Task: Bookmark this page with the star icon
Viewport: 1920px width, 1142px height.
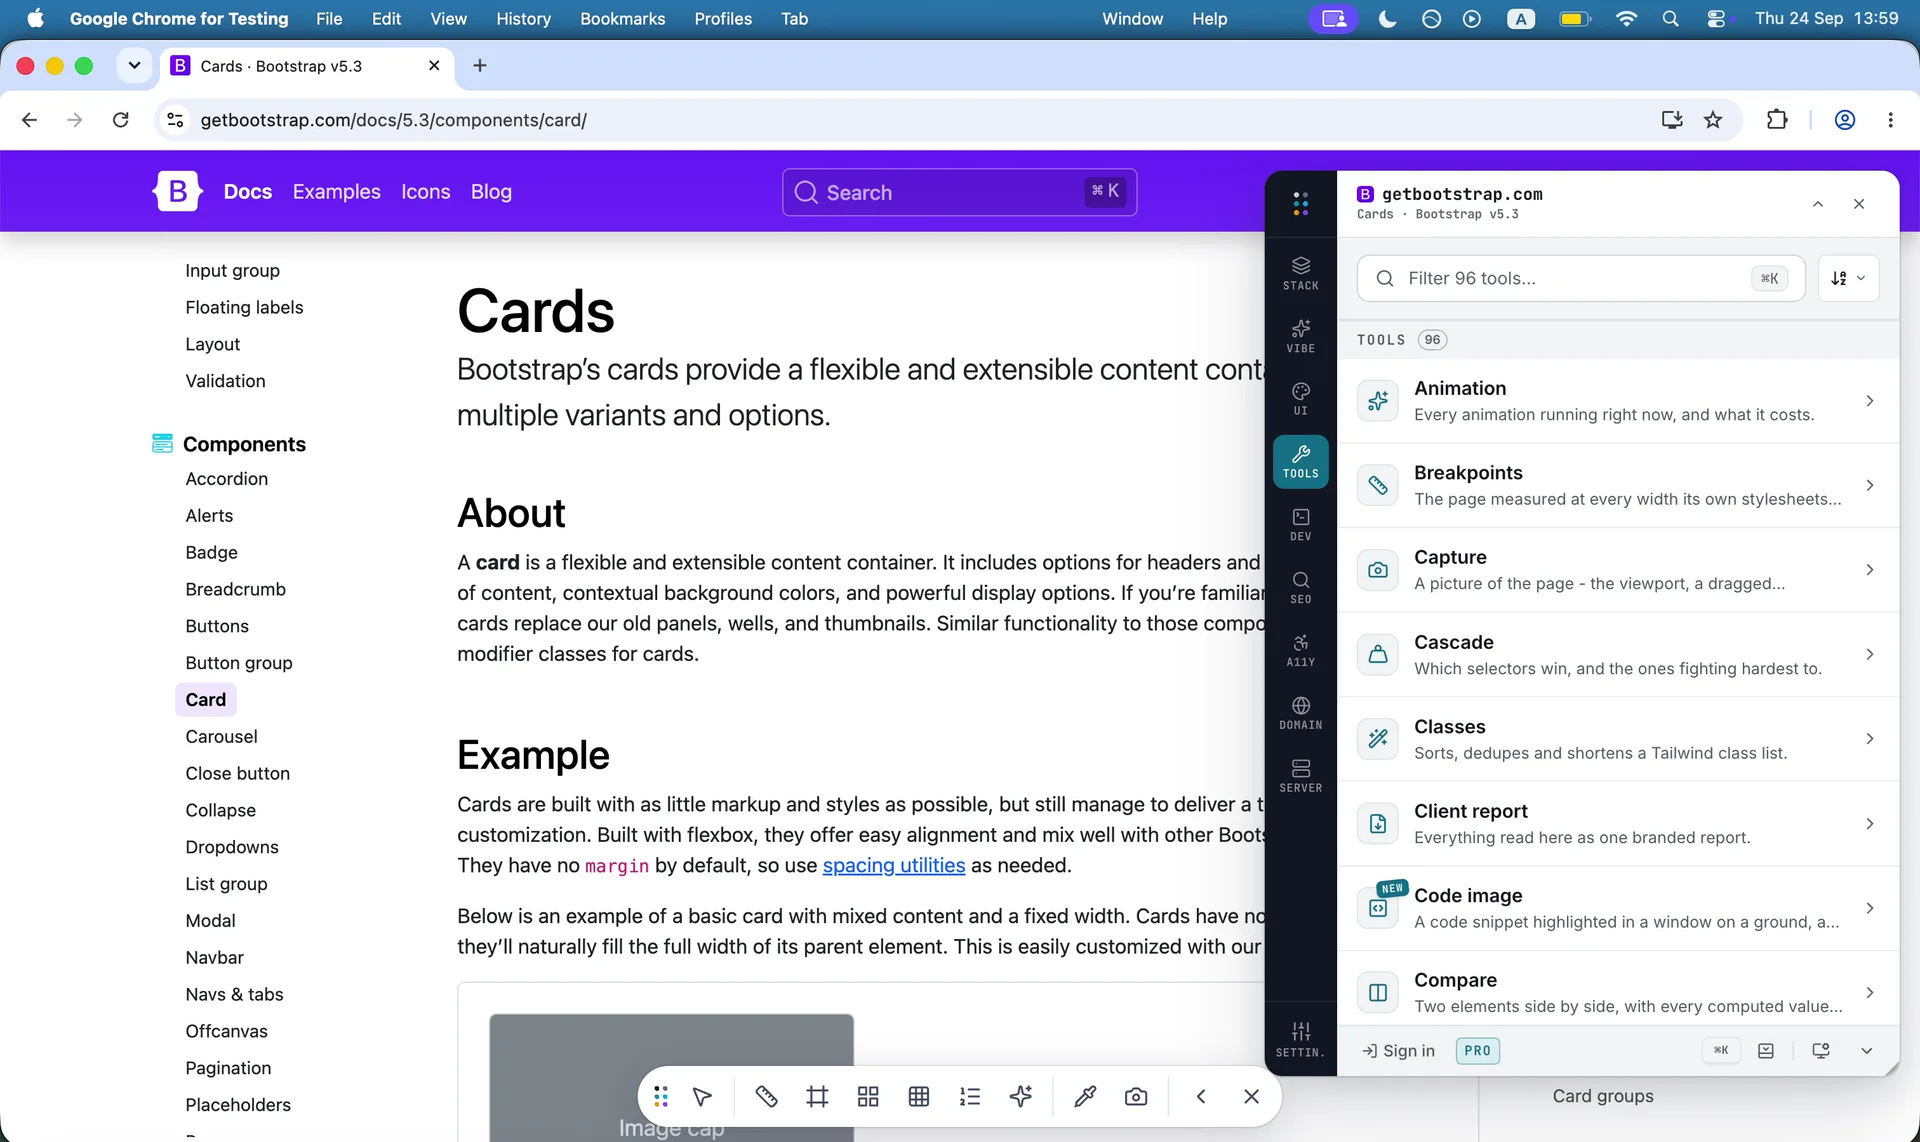Action: click(x=1713, y=120)
